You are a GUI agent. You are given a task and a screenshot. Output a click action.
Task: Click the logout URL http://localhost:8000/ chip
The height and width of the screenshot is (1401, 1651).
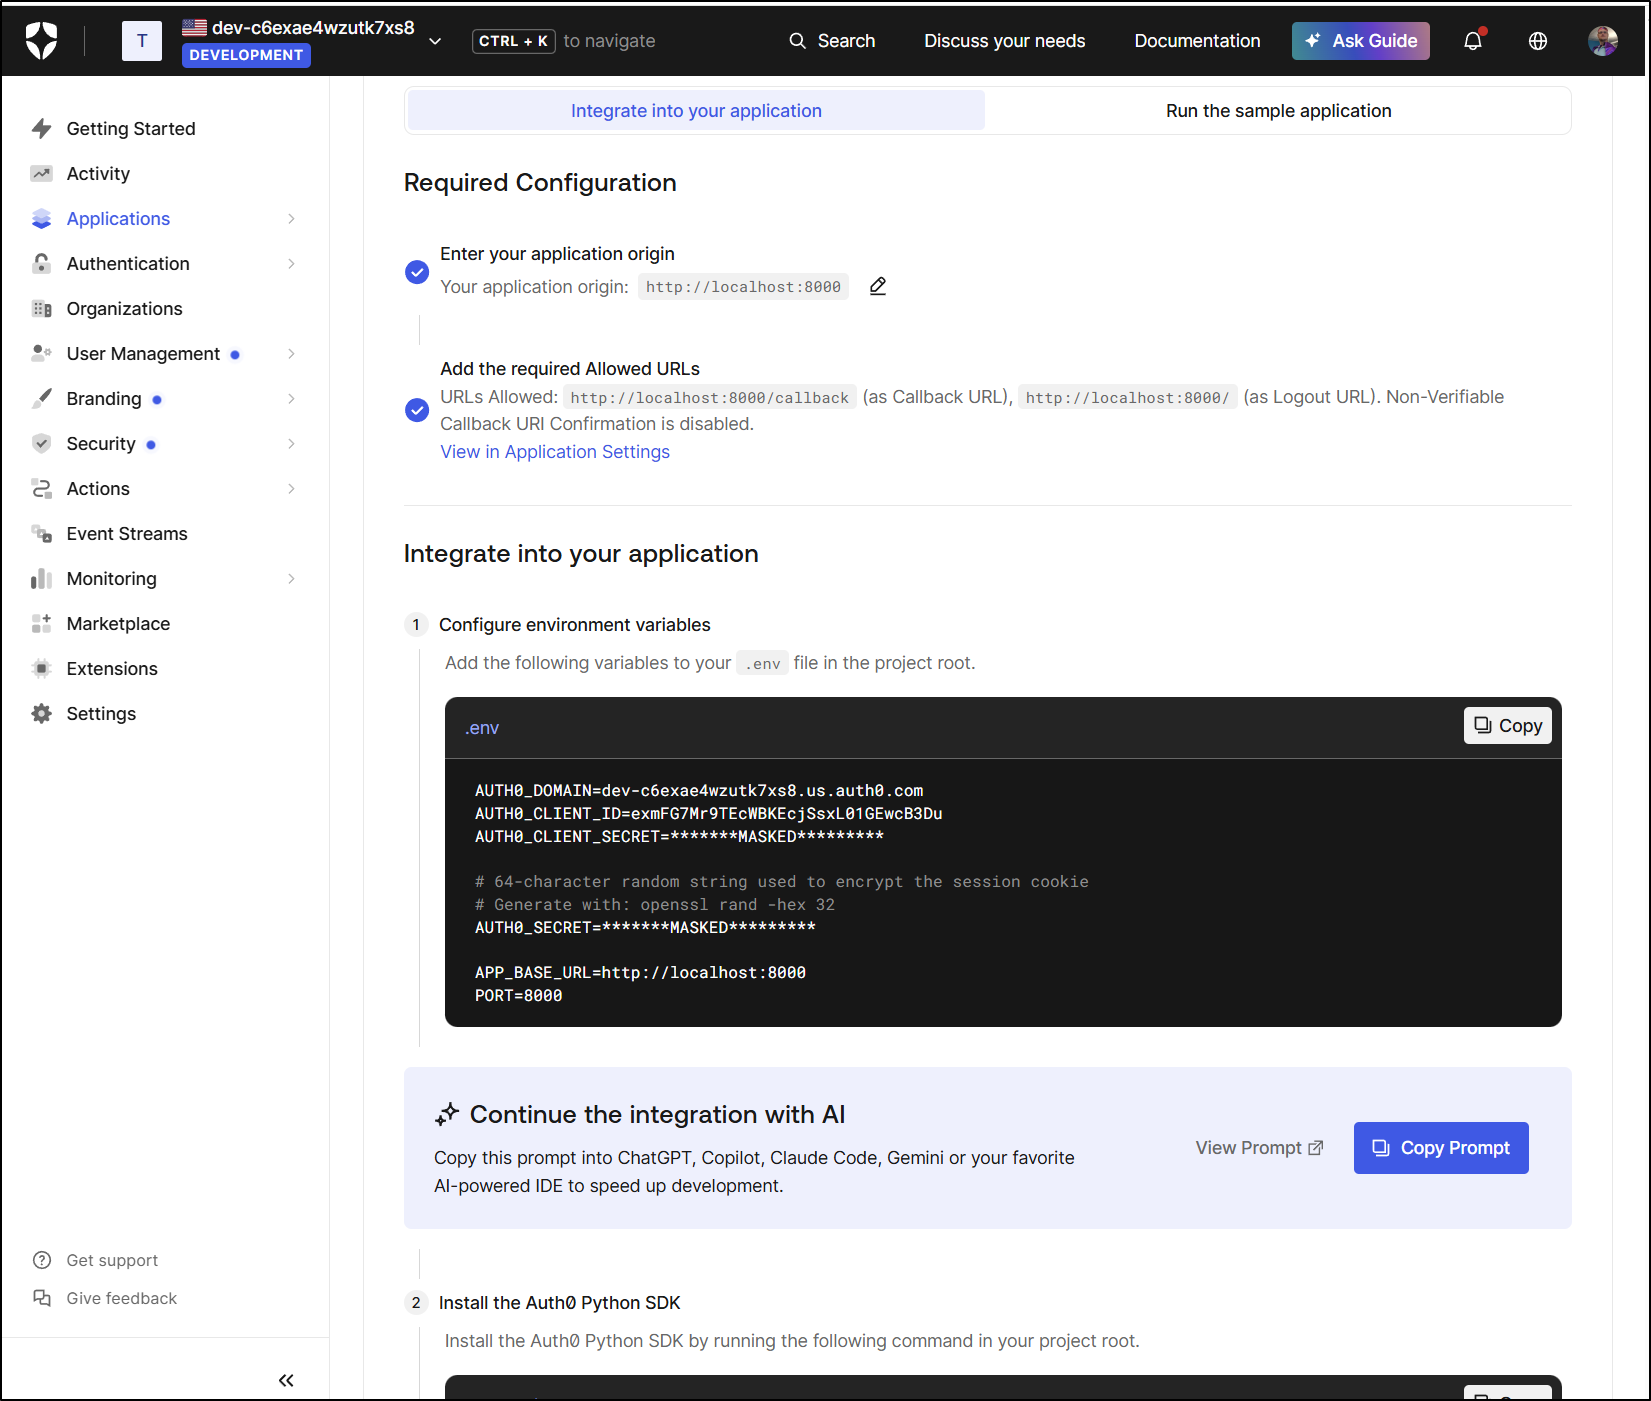pyautogui.click(x=1128, y=398)
